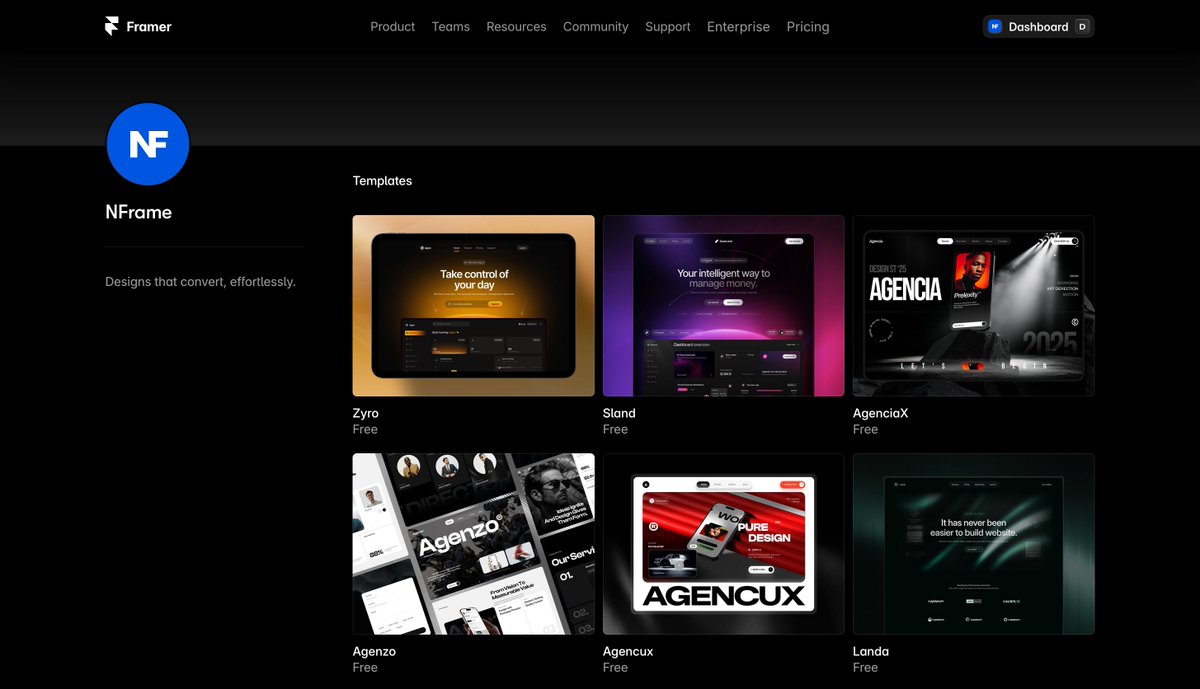Screen dimensions: 1200x689
Task: Open the Pricing page
Action: [x=808, y=27]
